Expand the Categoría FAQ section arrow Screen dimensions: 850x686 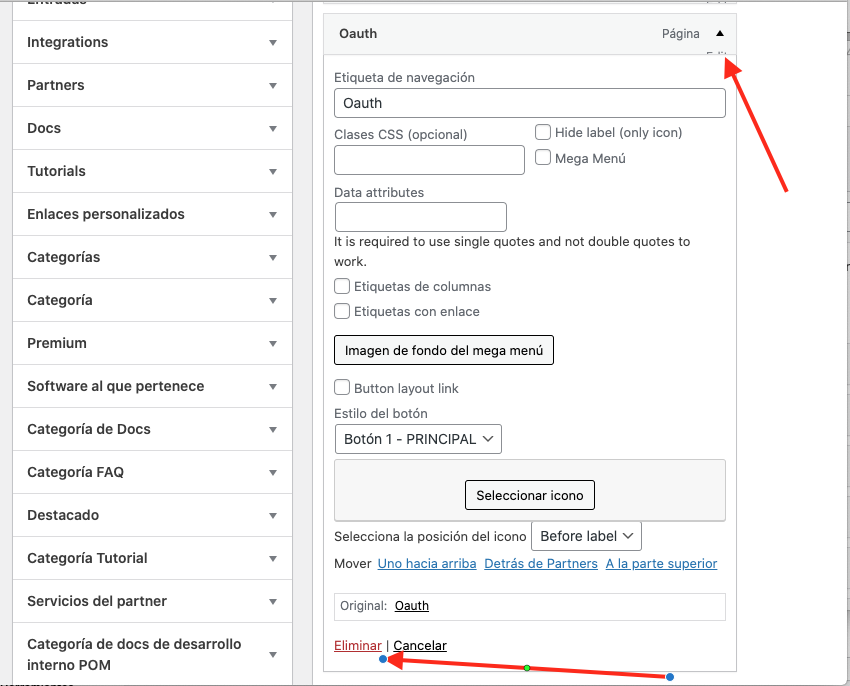click(x=272, y=473)
